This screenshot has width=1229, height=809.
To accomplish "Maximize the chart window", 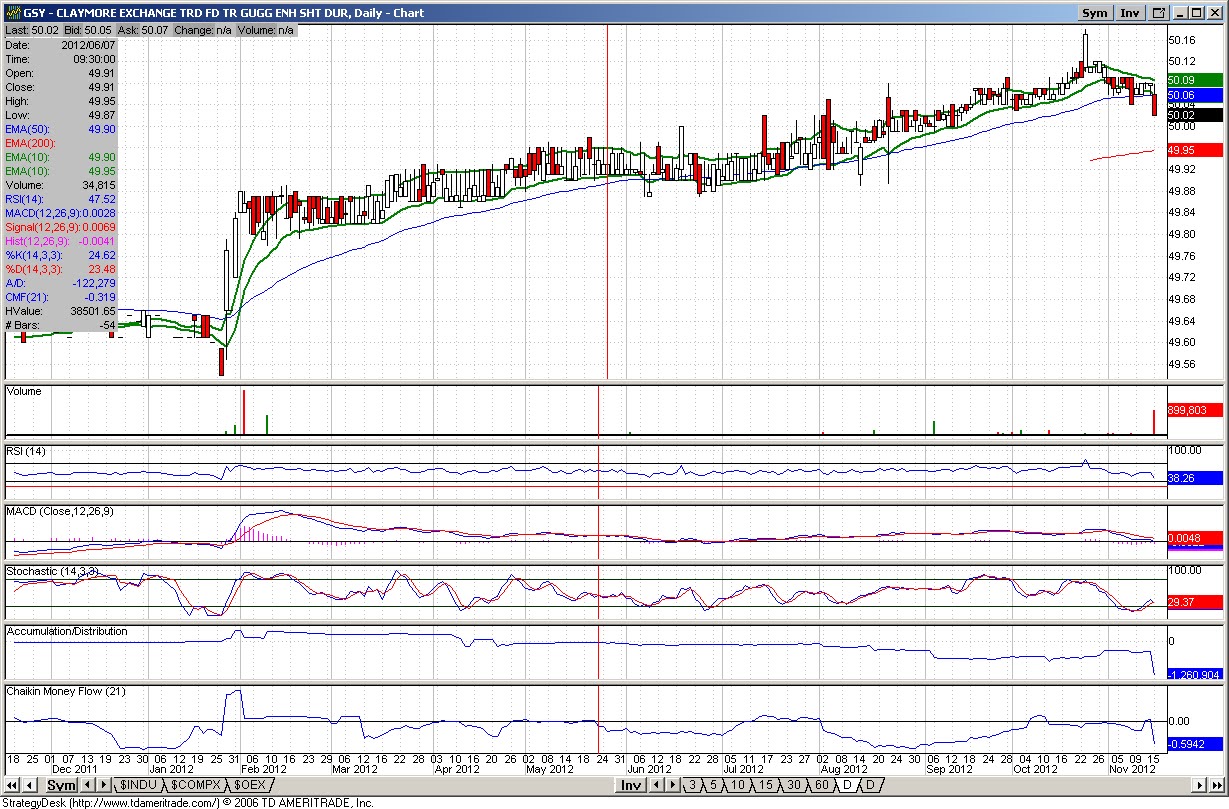I will coord(1198,13).
